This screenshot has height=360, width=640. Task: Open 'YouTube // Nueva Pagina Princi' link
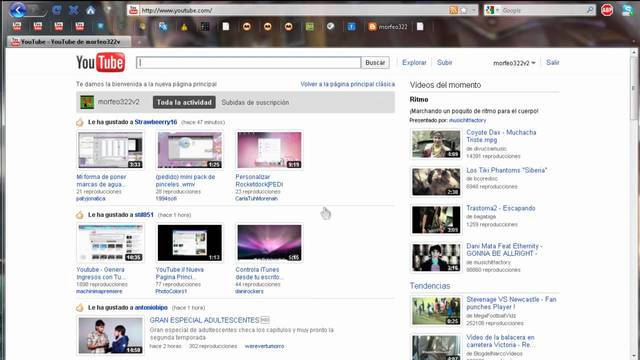[x=180, y=273]
